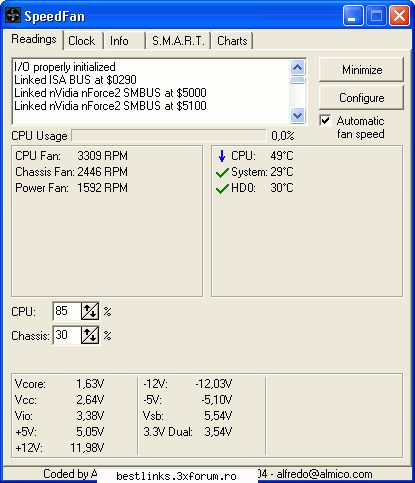Toggle the Automatic fan speed checkbox
The width and height of the screenshot is (415, 483).
coord(325,121)
